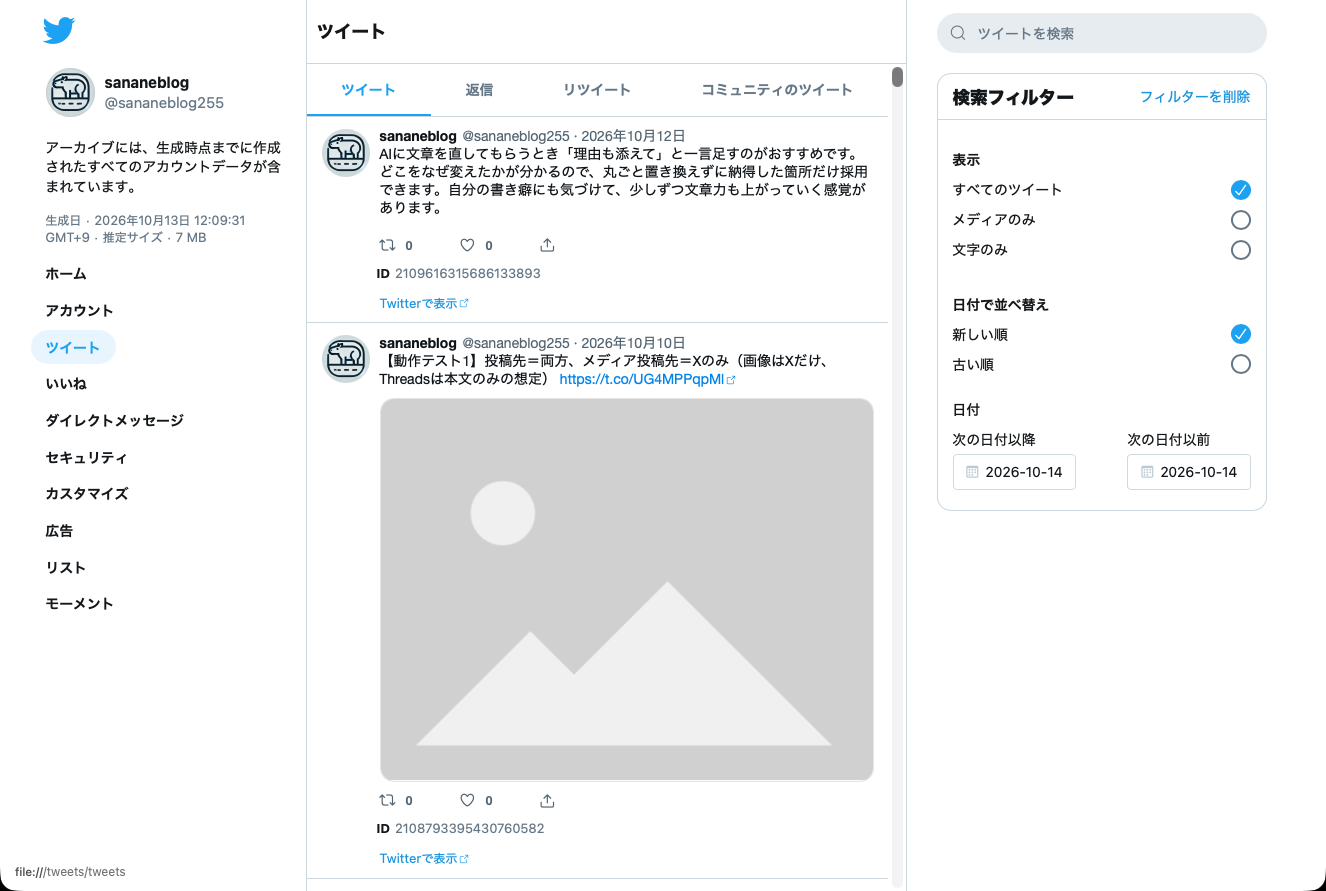Click sananeblog avatar in the sidebar profile
Image resolution: width=1326 pixels, height=891 pixels.
tap(71, 93)
